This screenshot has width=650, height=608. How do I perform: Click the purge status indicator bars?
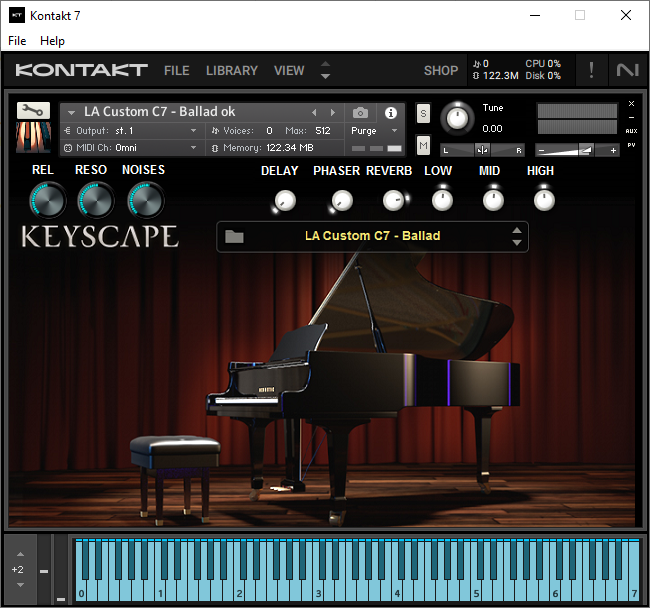pyautogui.click(x=376, y=148)
